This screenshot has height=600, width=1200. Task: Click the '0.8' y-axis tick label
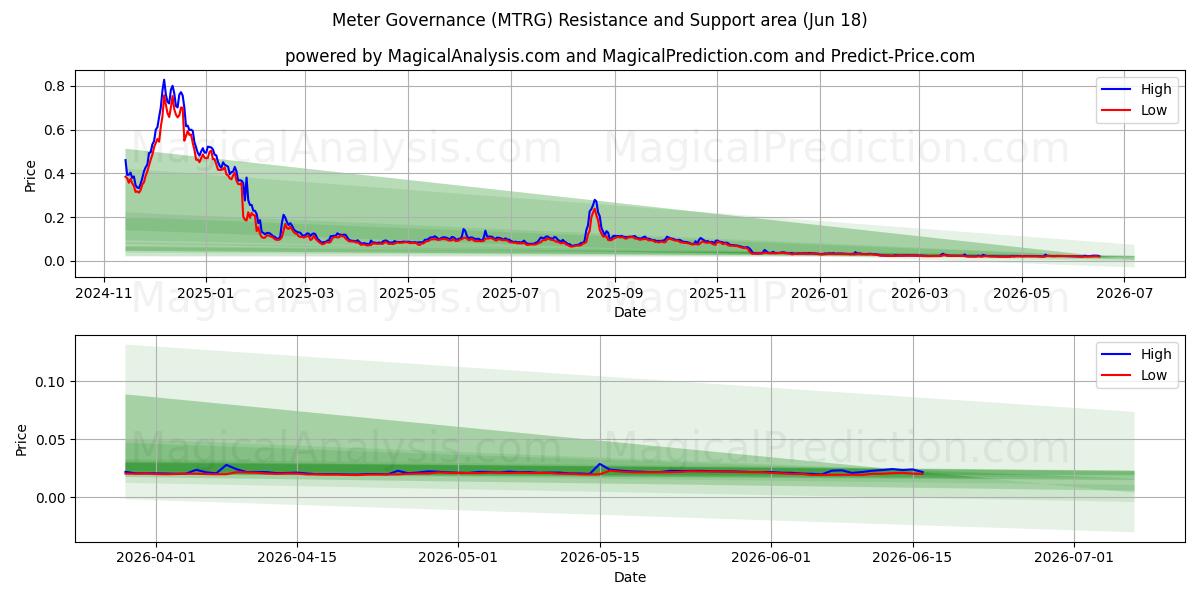[x=54, y=86]
